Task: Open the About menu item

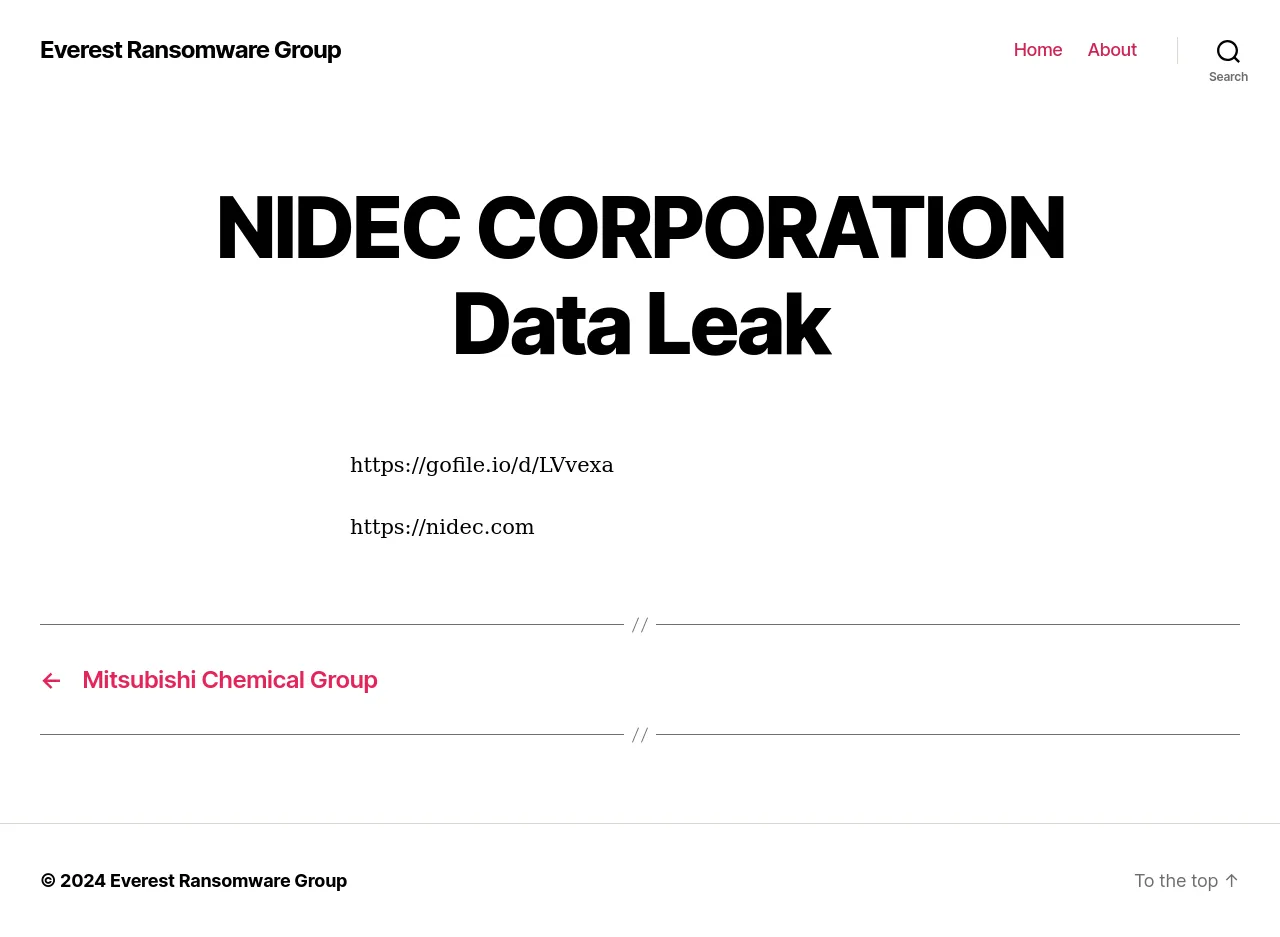Action: pos(1112,50)
